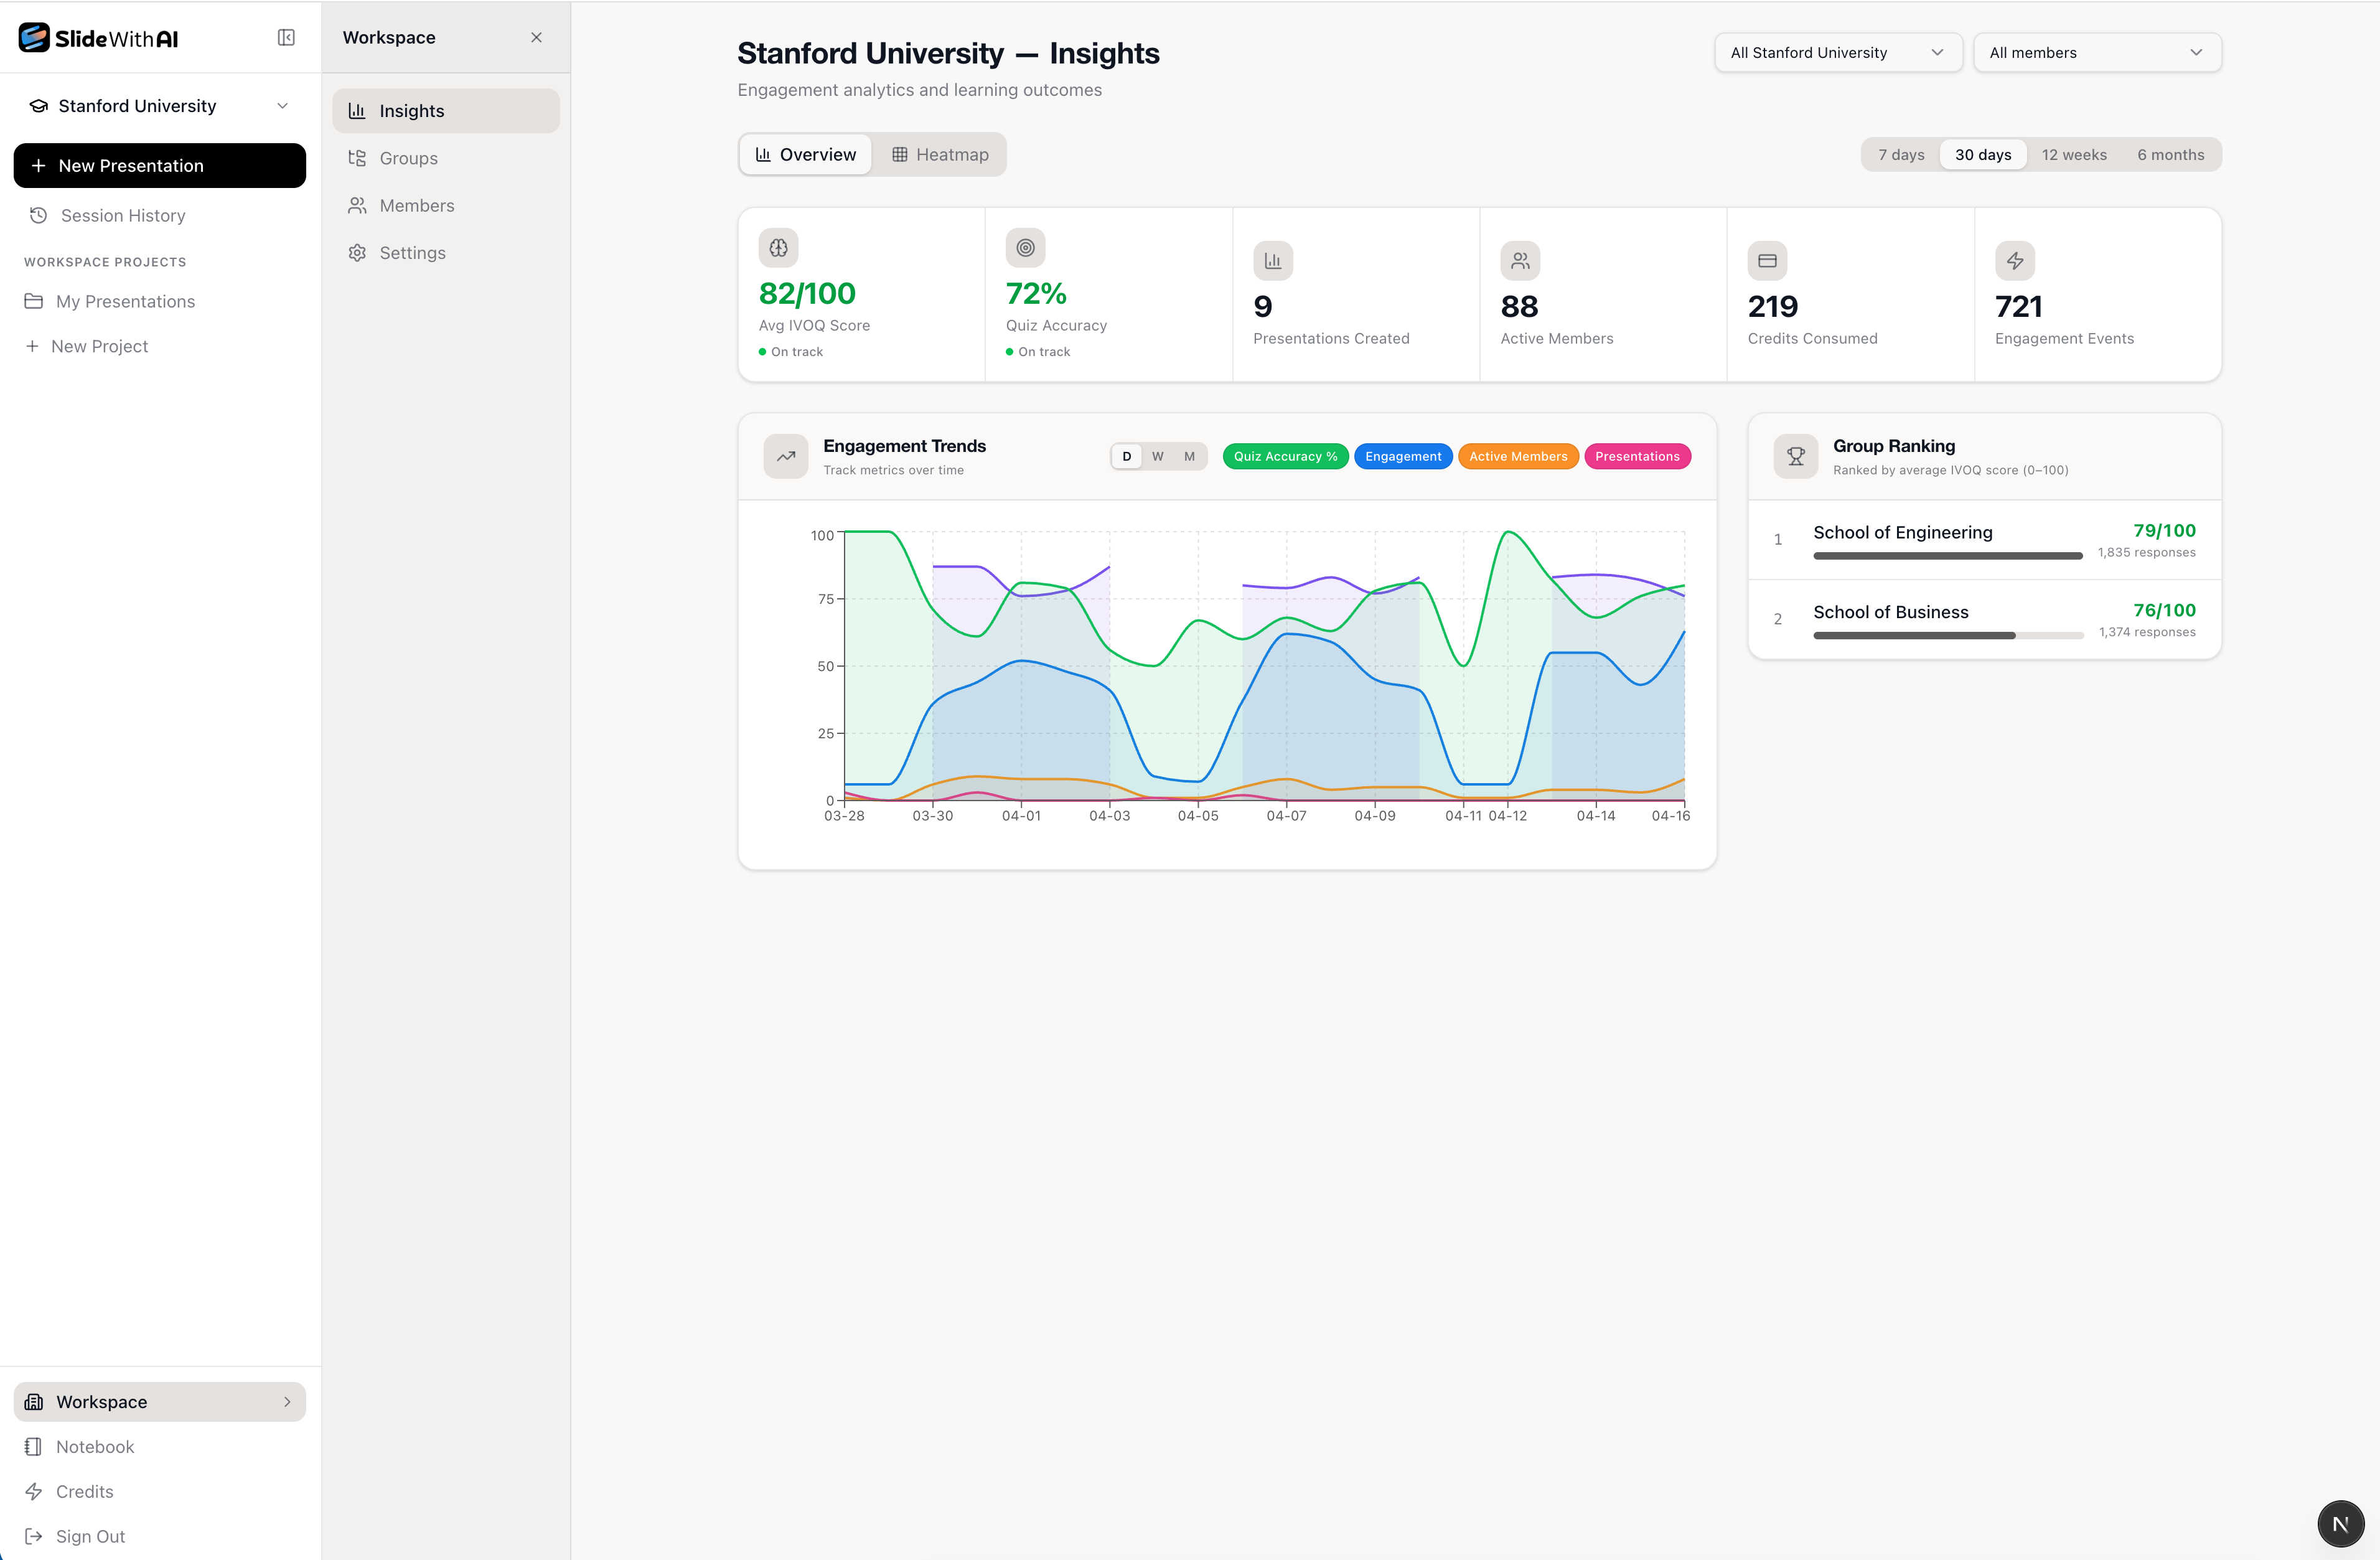
Task: Click the sidebar collapse icon
Action: [x=286, y=38]
